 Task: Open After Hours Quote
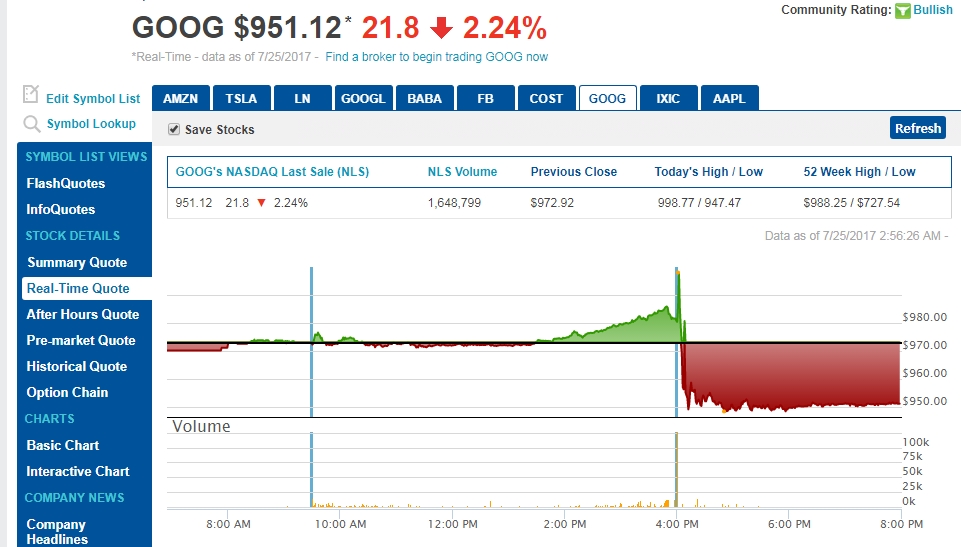(83, 314)
